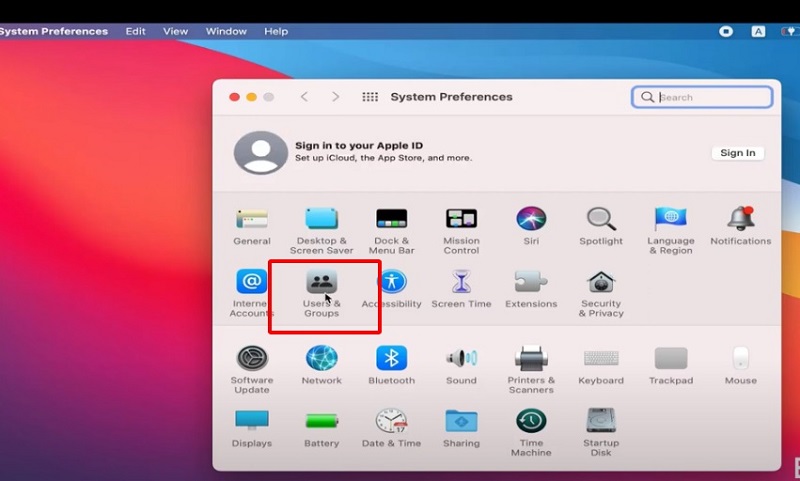800x481 pixels.
Task: Click the Sign In button
Action: pos(738,153)
